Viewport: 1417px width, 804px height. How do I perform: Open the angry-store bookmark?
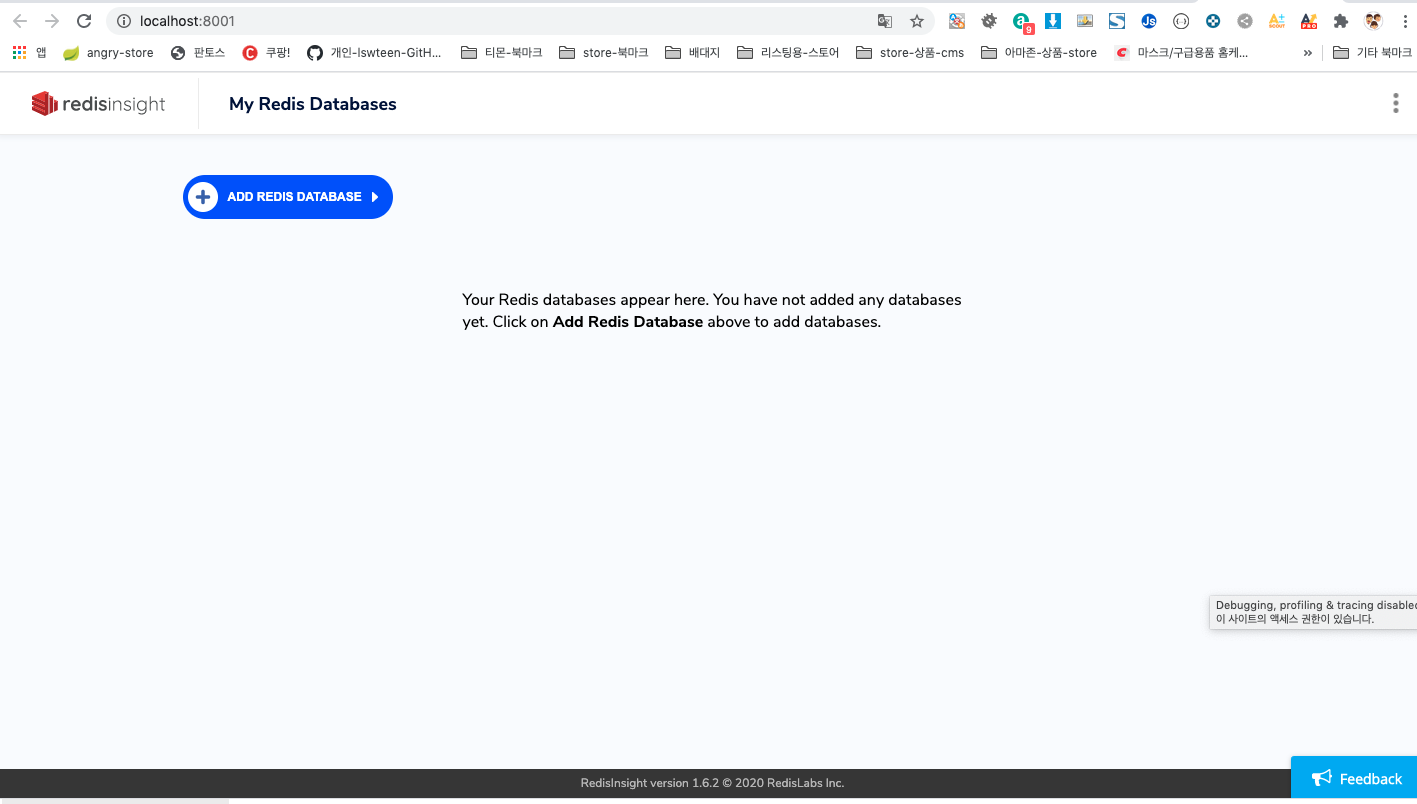point(108,53)
